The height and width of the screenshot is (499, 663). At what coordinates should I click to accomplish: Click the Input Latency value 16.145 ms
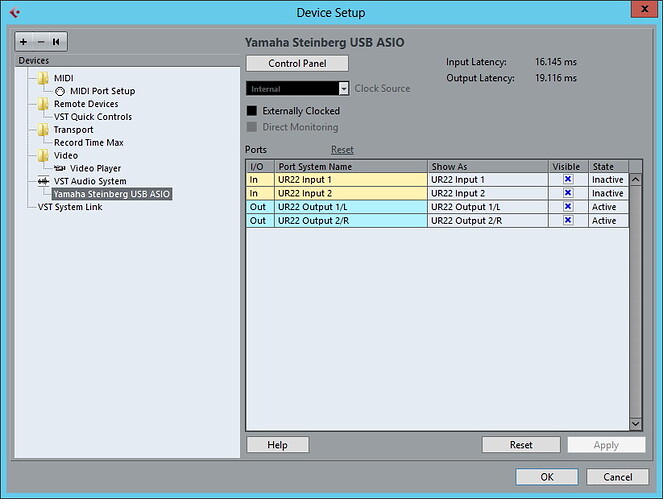[x=556, y=62]
